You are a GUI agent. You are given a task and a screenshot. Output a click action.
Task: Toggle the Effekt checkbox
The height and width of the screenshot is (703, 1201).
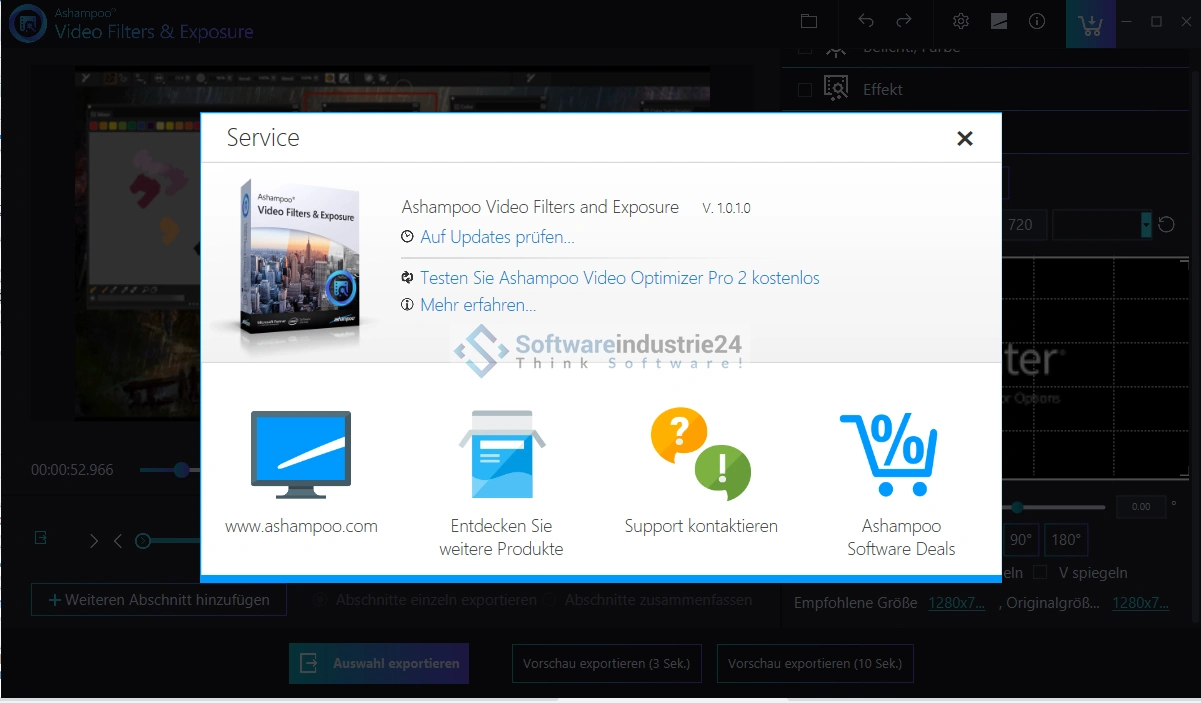point(805,90)
